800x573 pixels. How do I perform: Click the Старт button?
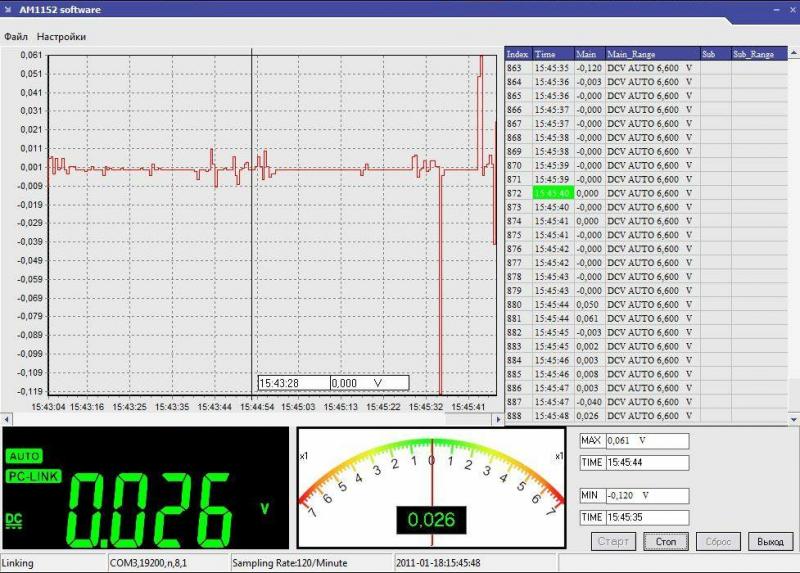click(x=613, y=541)
